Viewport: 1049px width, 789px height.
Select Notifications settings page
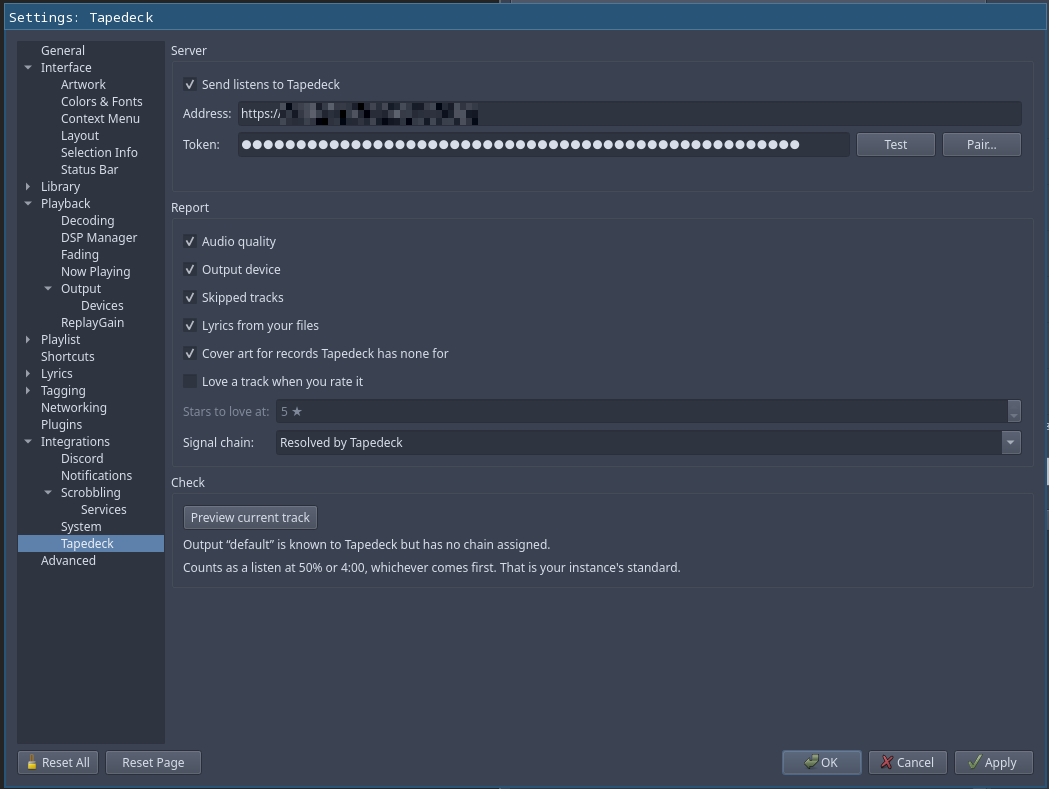pos(96,476)
